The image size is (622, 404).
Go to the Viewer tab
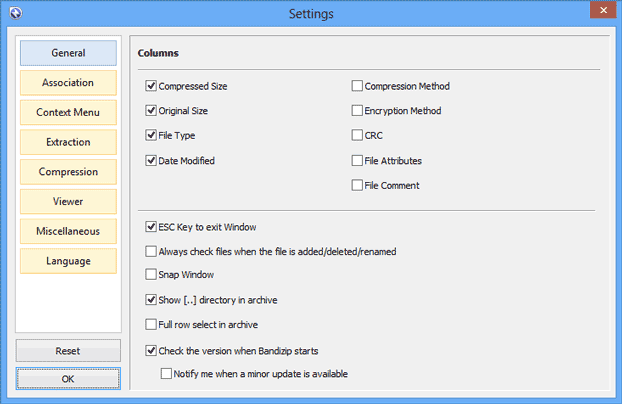[68, 202]
